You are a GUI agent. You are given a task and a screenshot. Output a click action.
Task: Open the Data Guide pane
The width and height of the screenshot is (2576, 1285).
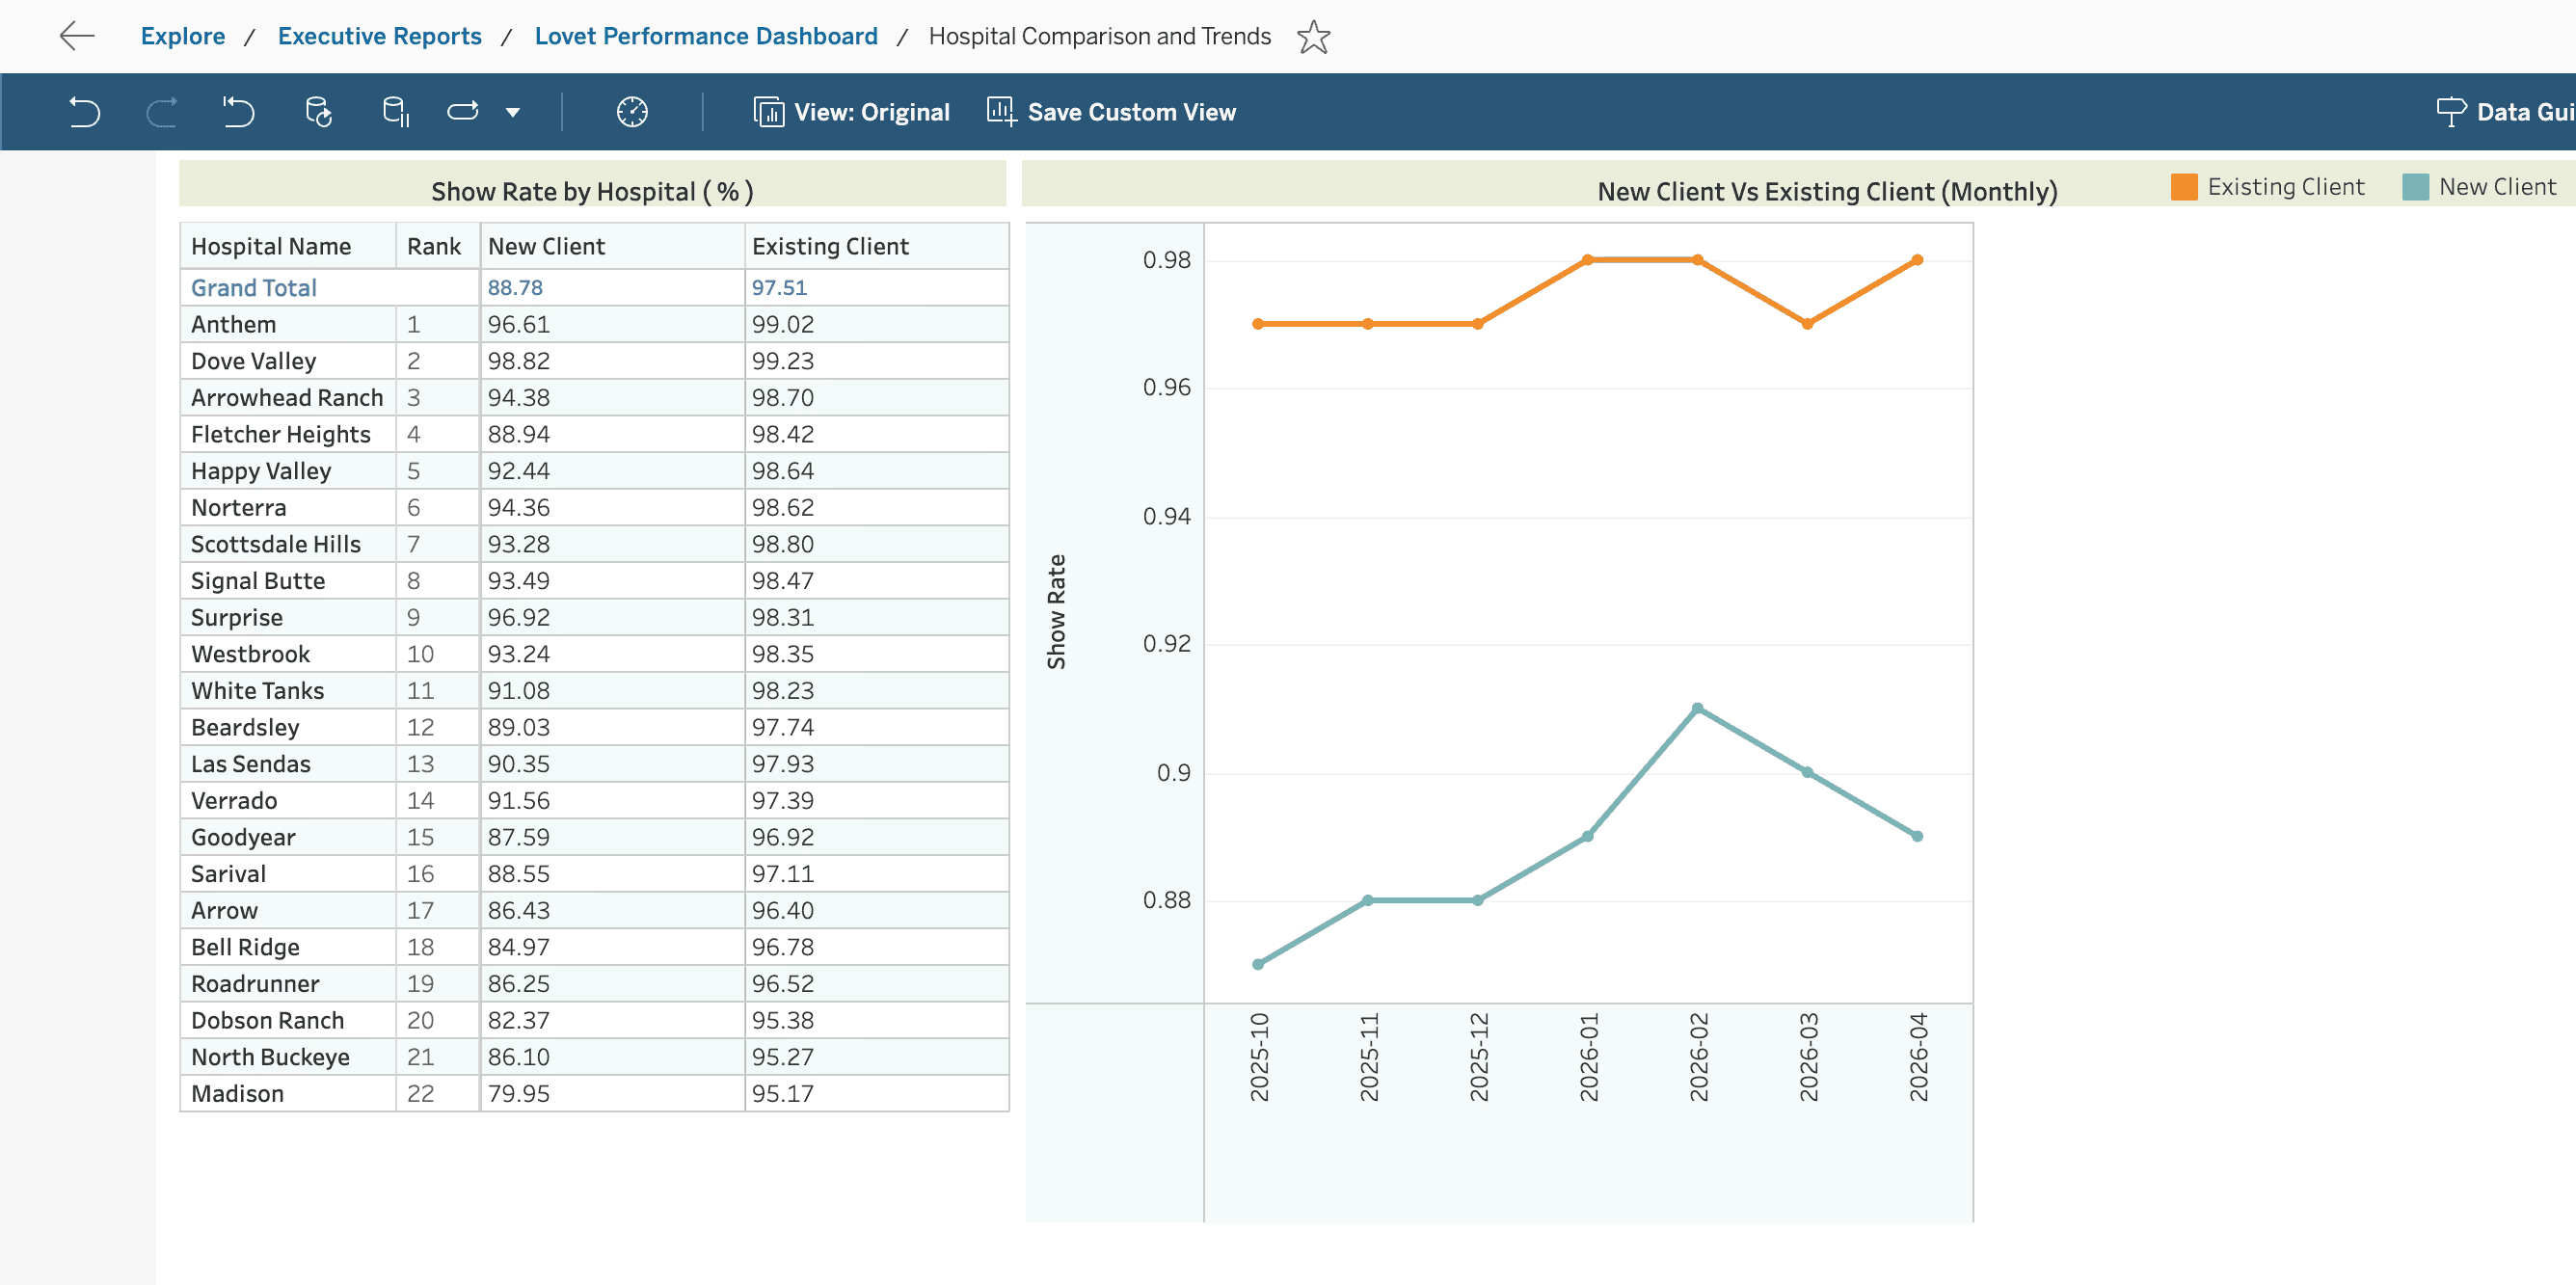tap(2504, 112)
